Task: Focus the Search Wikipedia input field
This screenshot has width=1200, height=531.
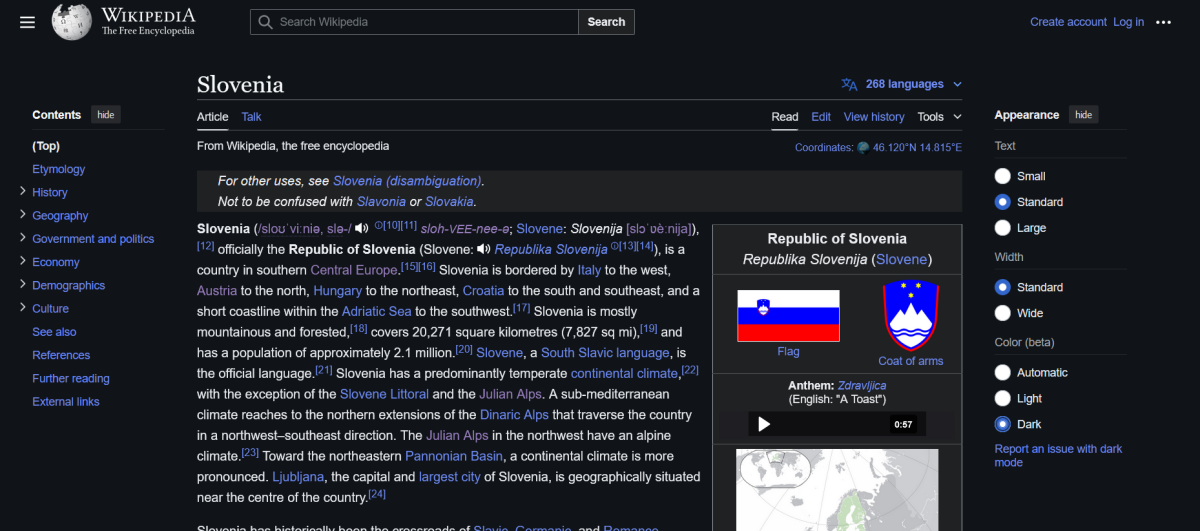Action: [x=414, y=22]
